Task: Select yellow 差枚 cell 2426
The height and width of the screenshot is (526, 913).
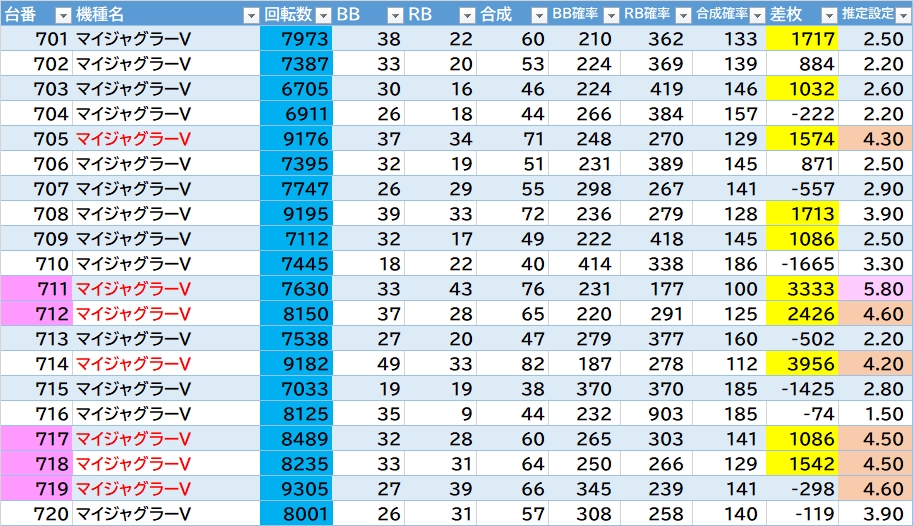Action: pyautogui.click(x=802, y=313)
